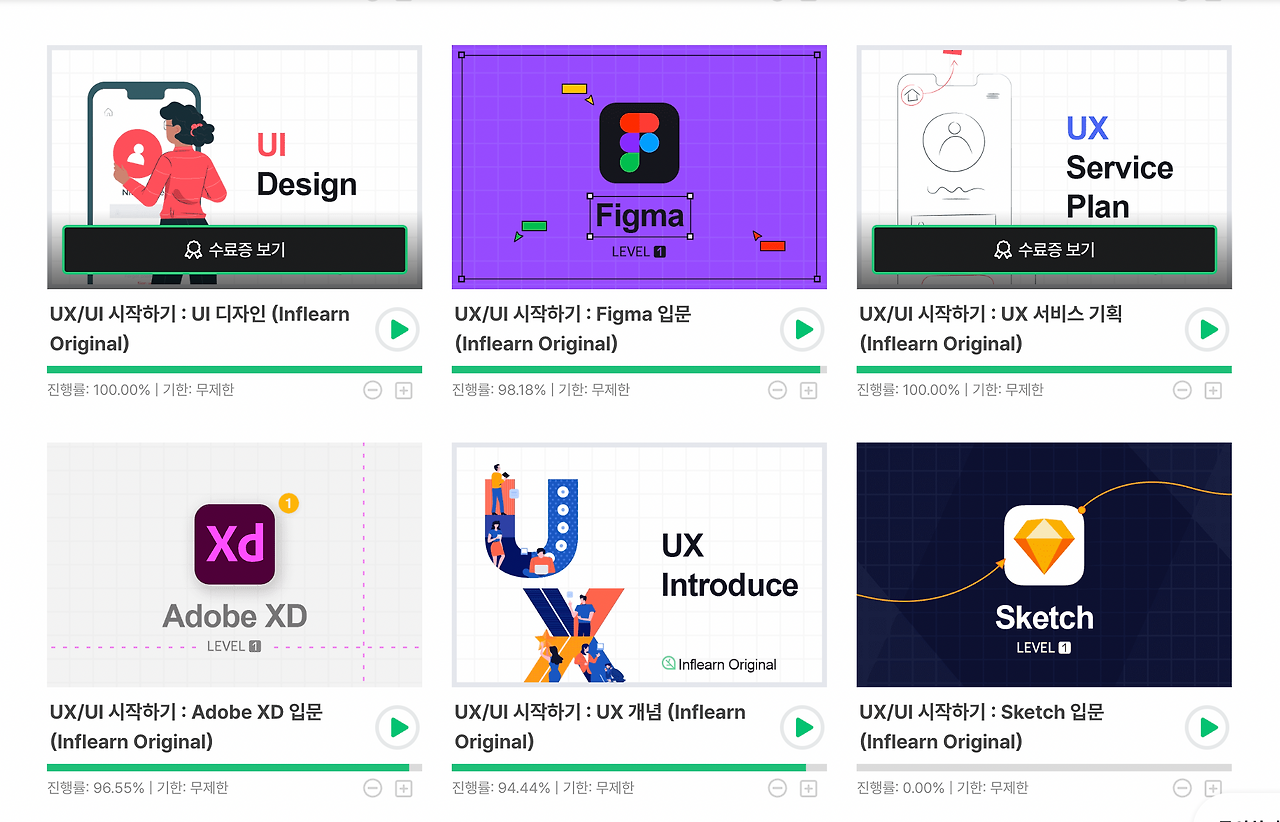This screenshot has width=1280, height=822.
Task: Click the '진행률: 96.55% | 기한: 무제한' text
Action: click(x=138, y=788)
